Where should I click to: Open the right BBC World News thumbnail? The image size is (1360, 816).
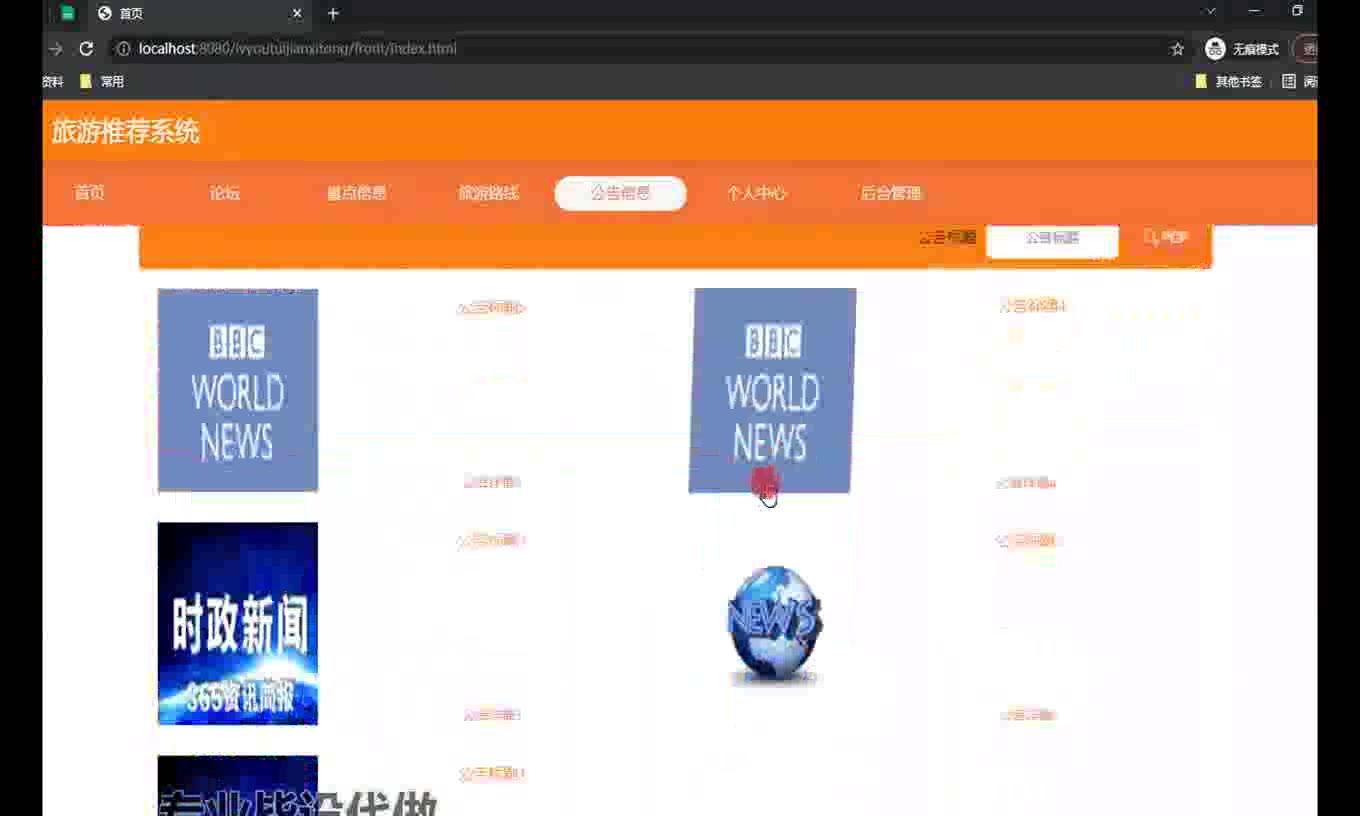[x=772, y=390]
